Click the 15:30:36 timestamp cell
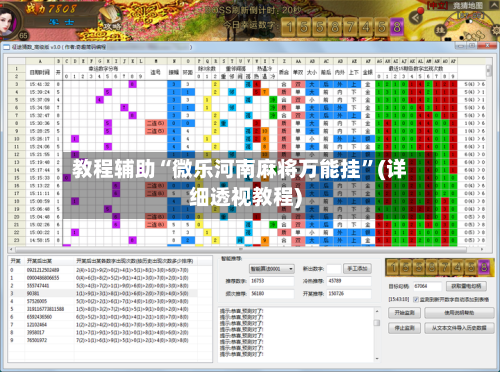Image resolution: width=500 pixels, height=372 pixels. click(40, 123)
